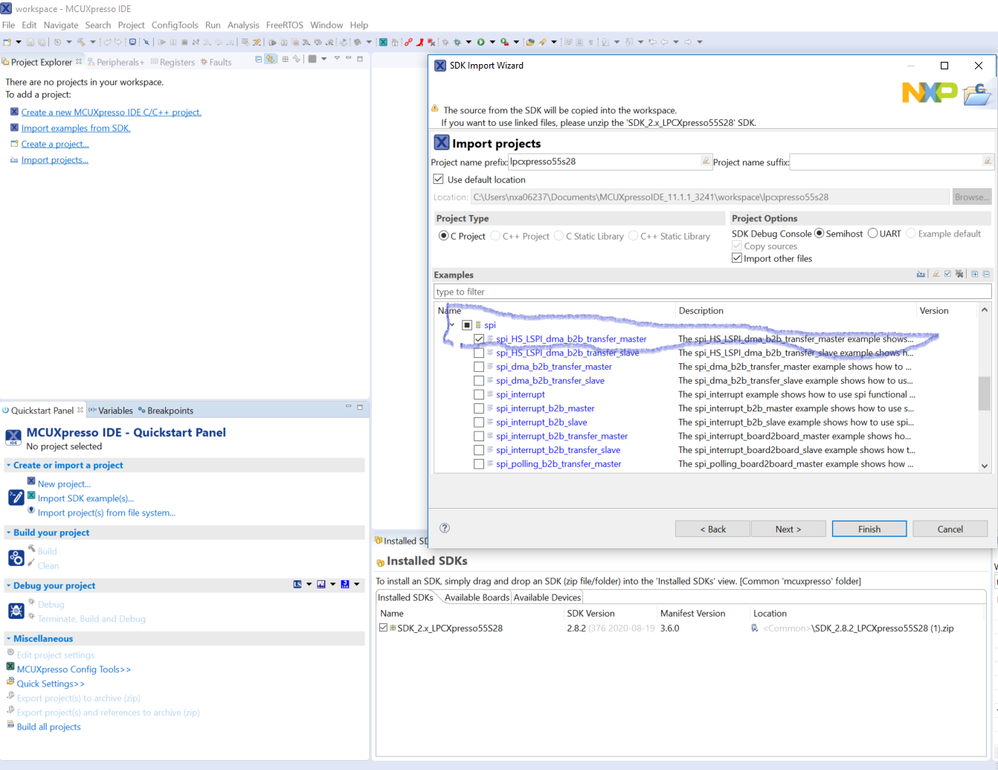Open dropdown arrow next to Run toolbar icon
This screenshot has height=770, width=998.
click(x=492, y=42)
